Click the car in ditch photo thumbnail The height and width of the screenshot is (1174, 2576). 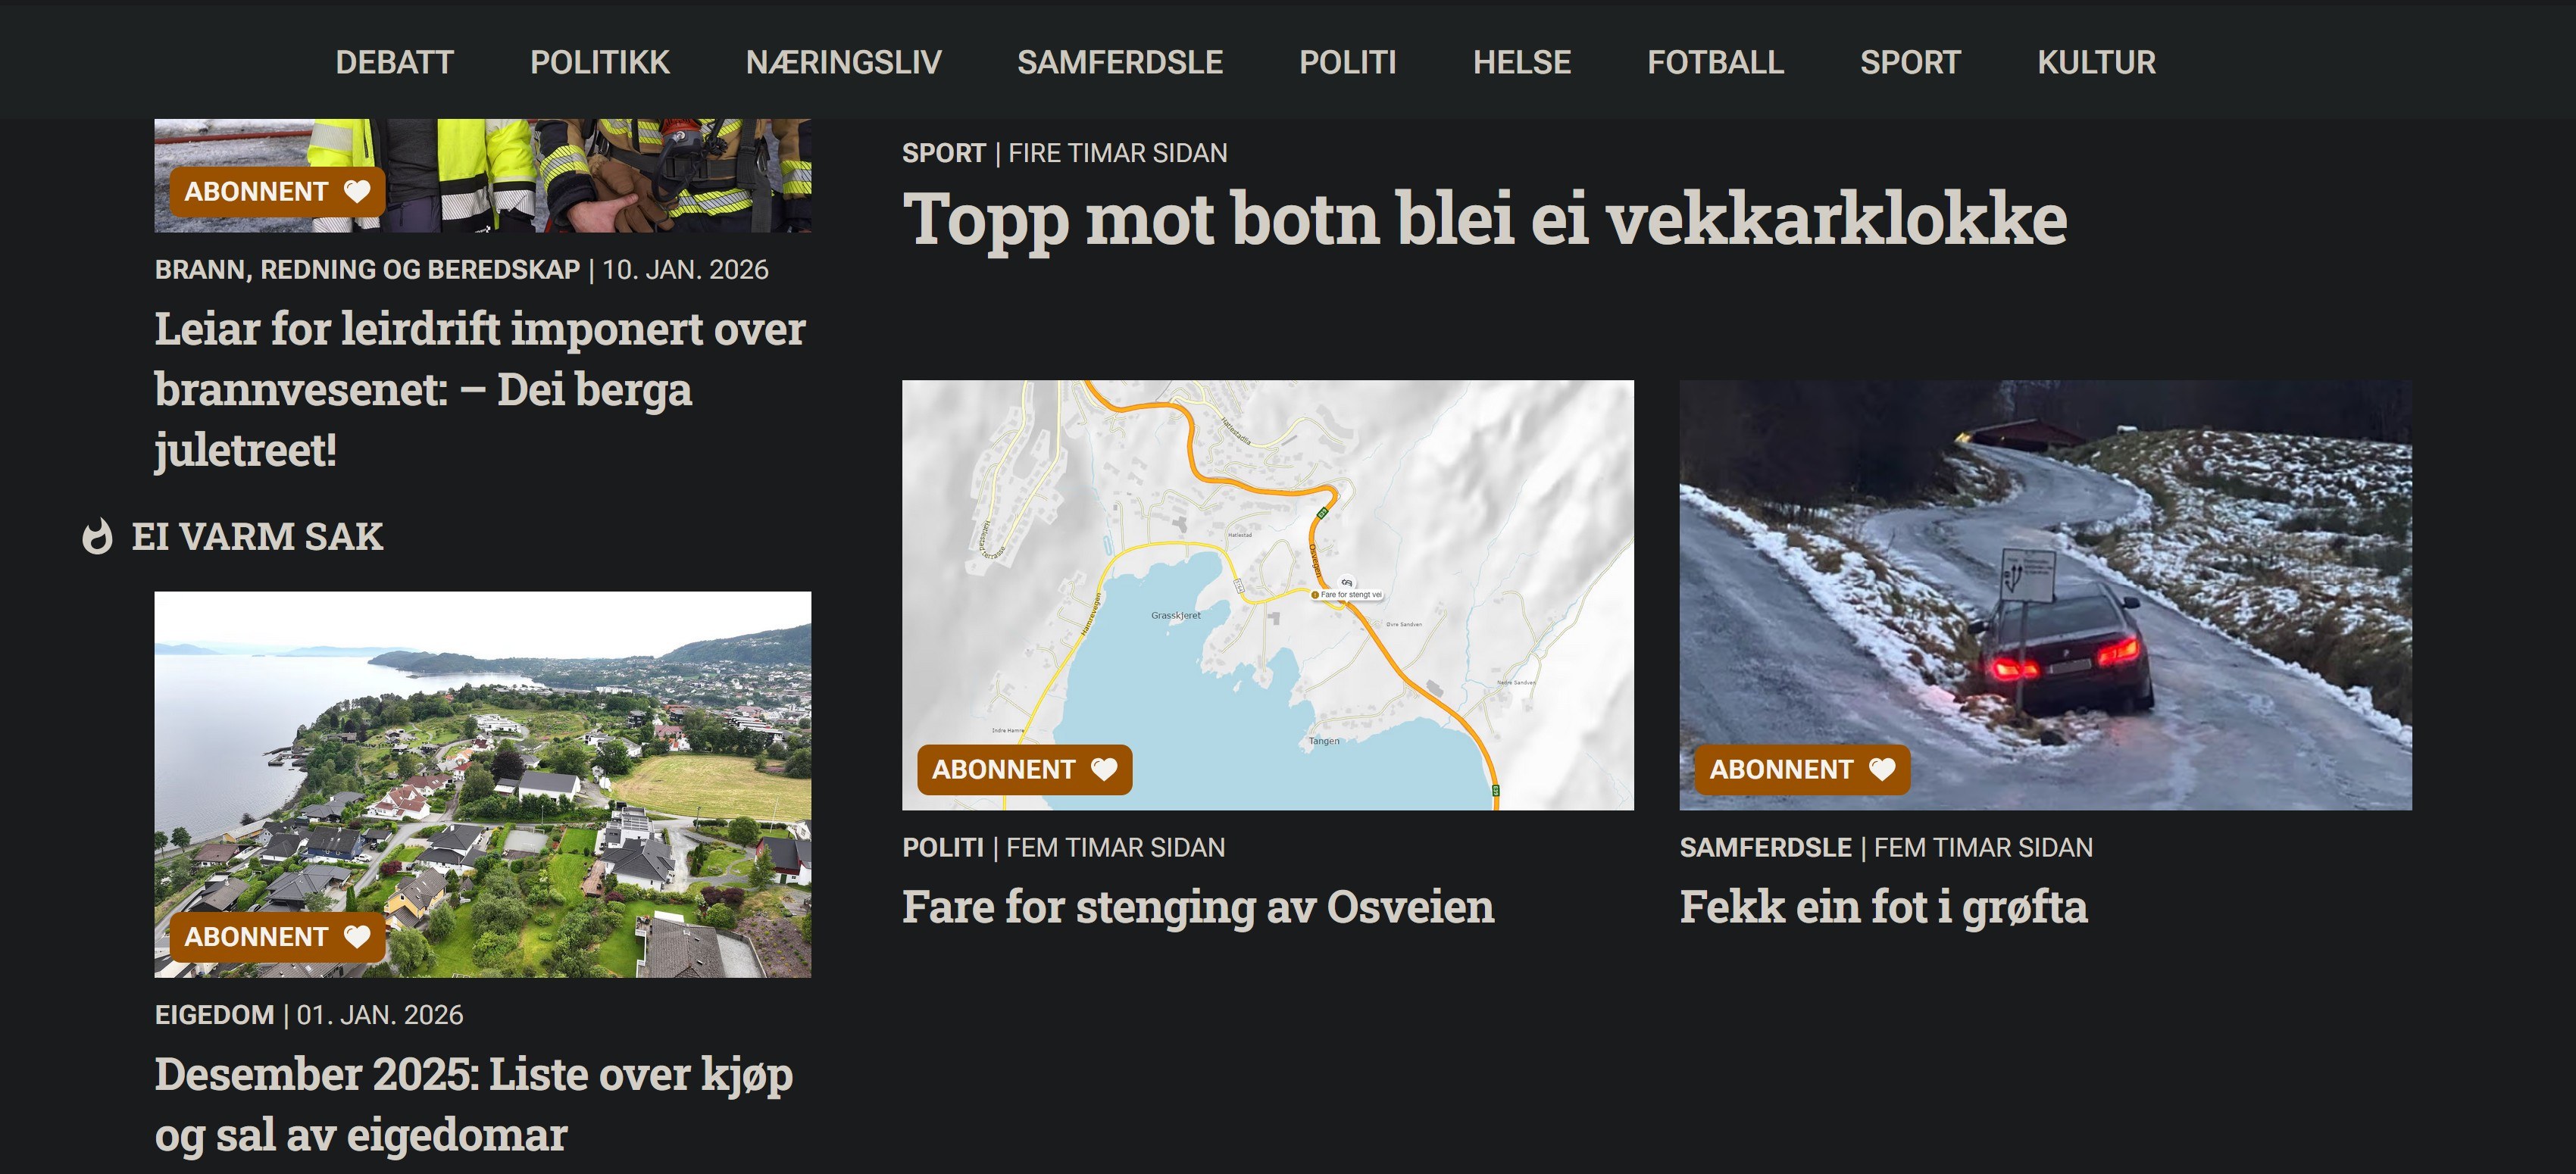tap(2046, 595)
